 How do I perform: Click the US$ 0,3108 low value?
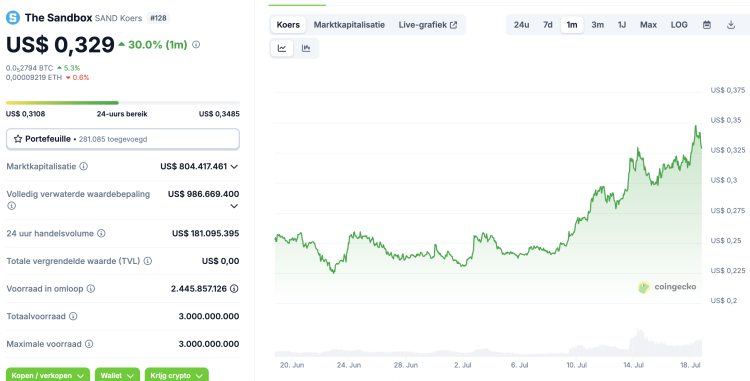tap(25, 114)
